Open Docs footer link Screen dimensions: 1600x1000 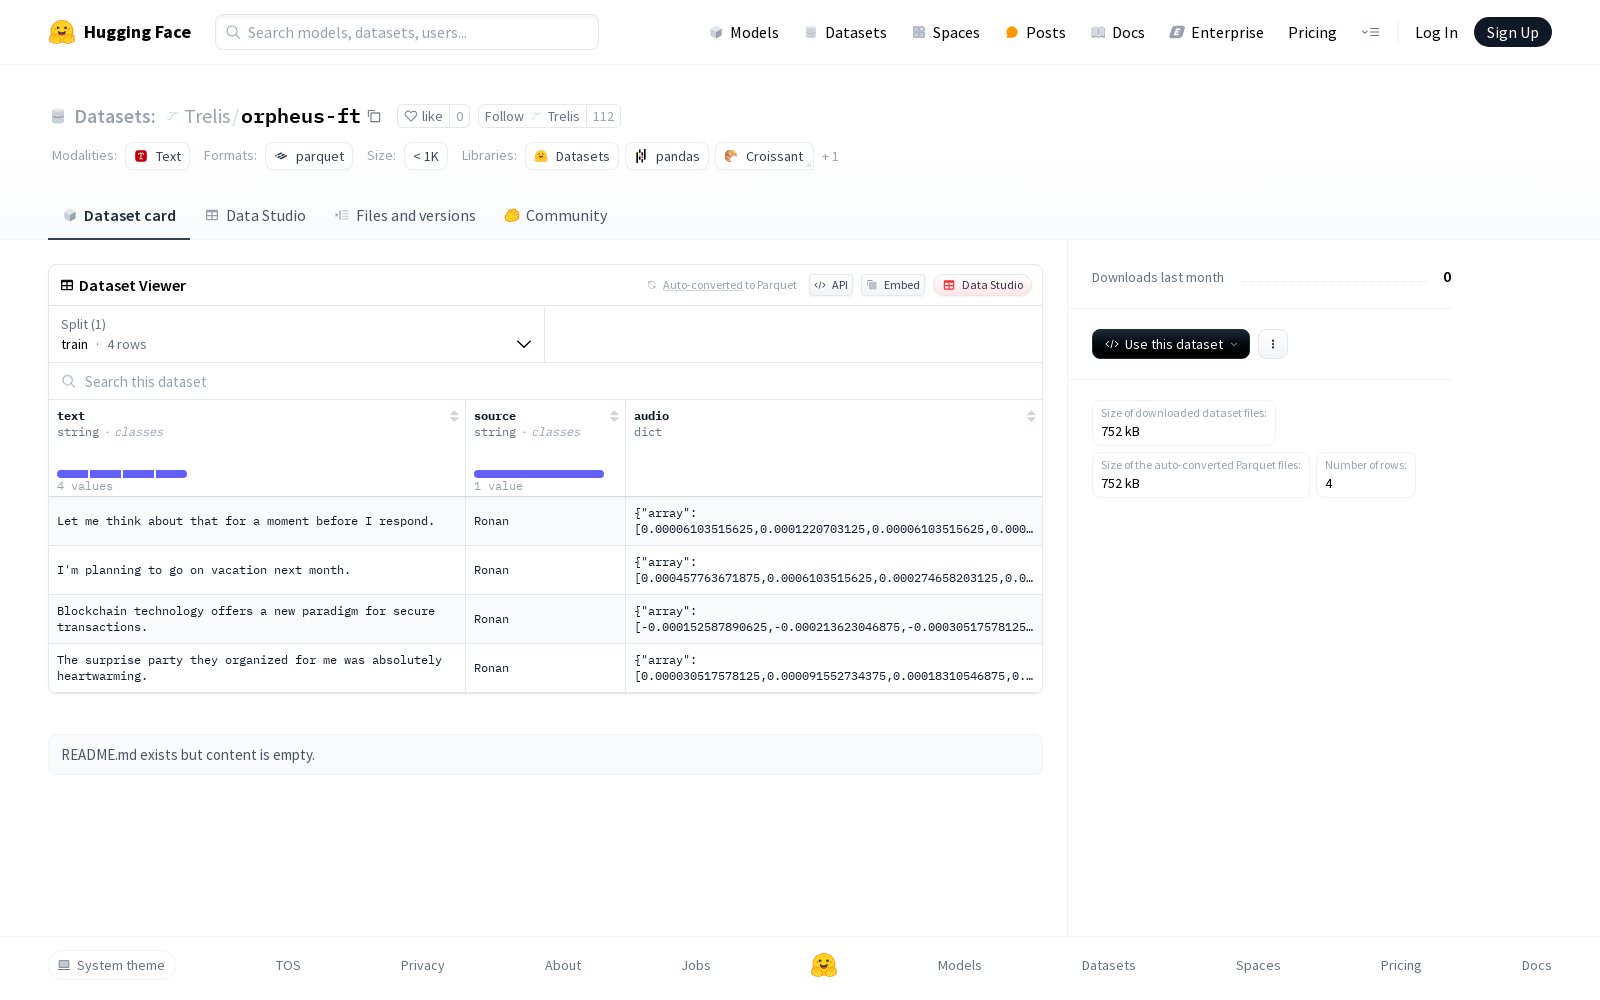tap(1536, 965)
